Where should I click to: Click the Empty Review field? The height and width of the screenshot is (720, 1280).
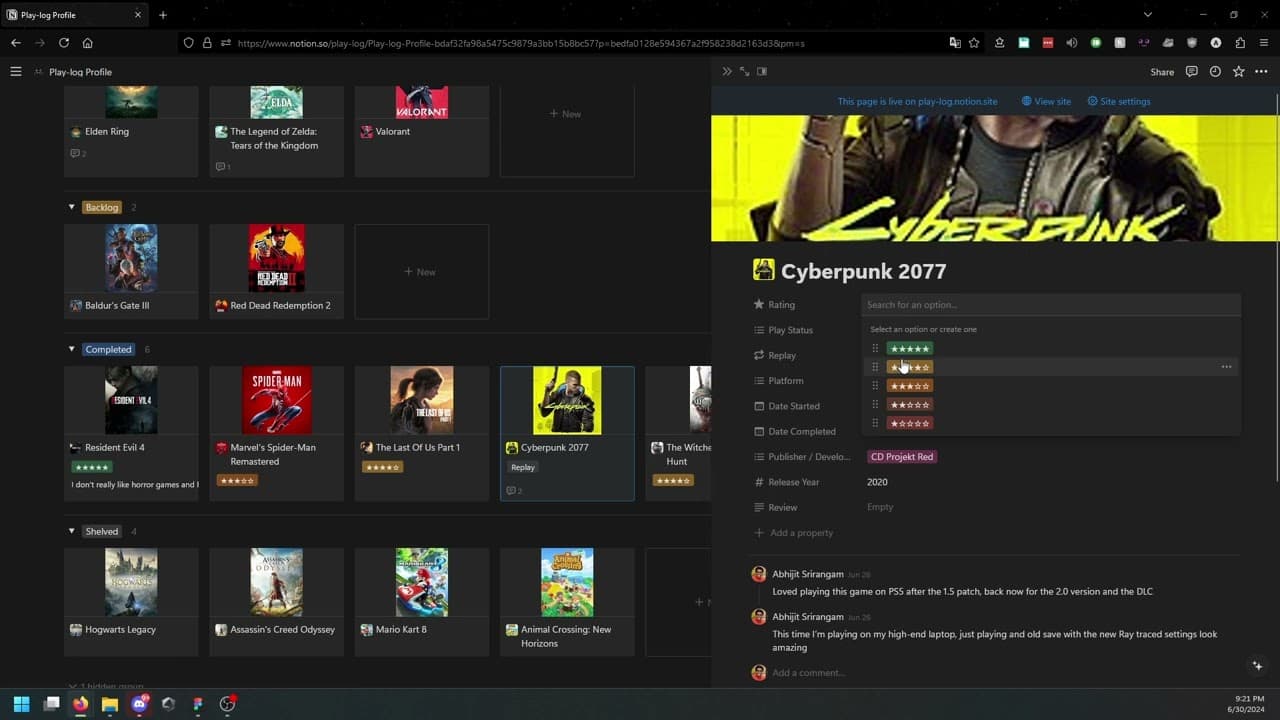(x=880, y=507)
